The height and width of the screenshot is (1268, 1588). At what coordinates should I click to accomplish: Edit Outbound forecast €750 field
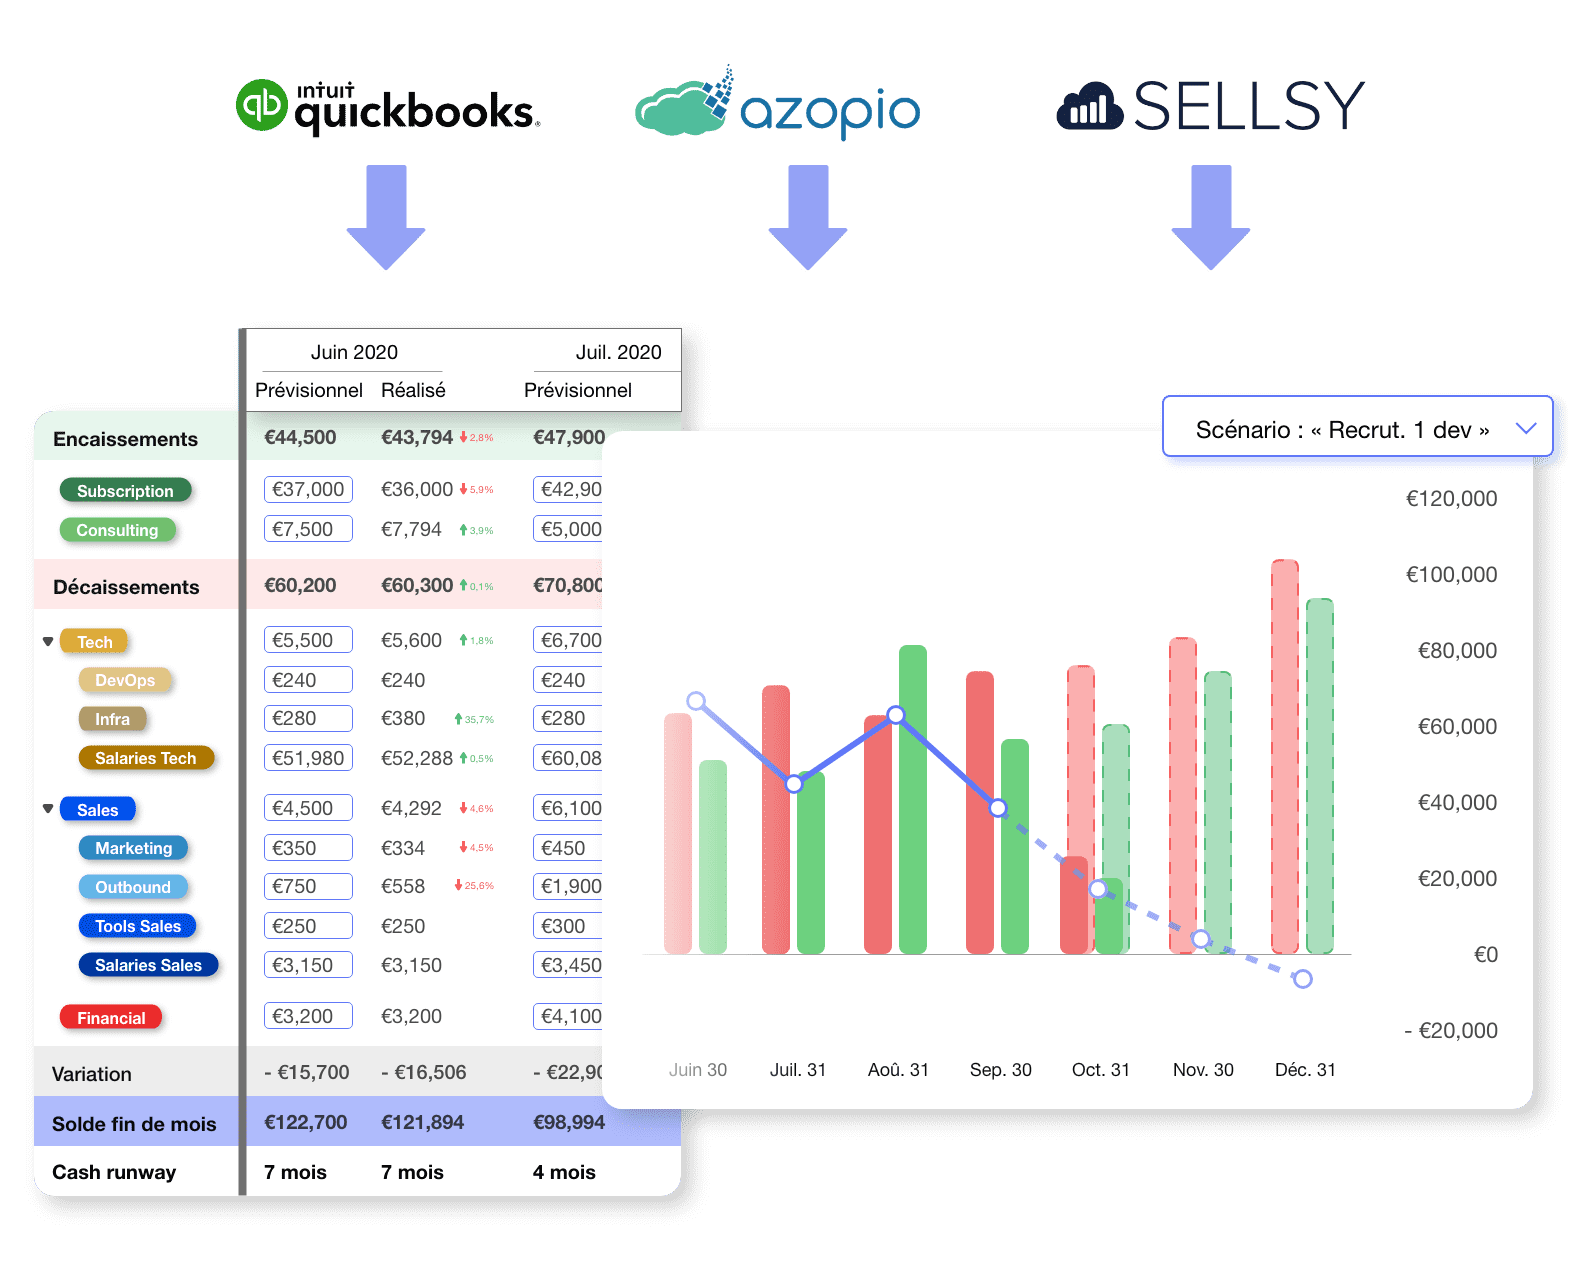pyautogui.click(x=308, y=886)
